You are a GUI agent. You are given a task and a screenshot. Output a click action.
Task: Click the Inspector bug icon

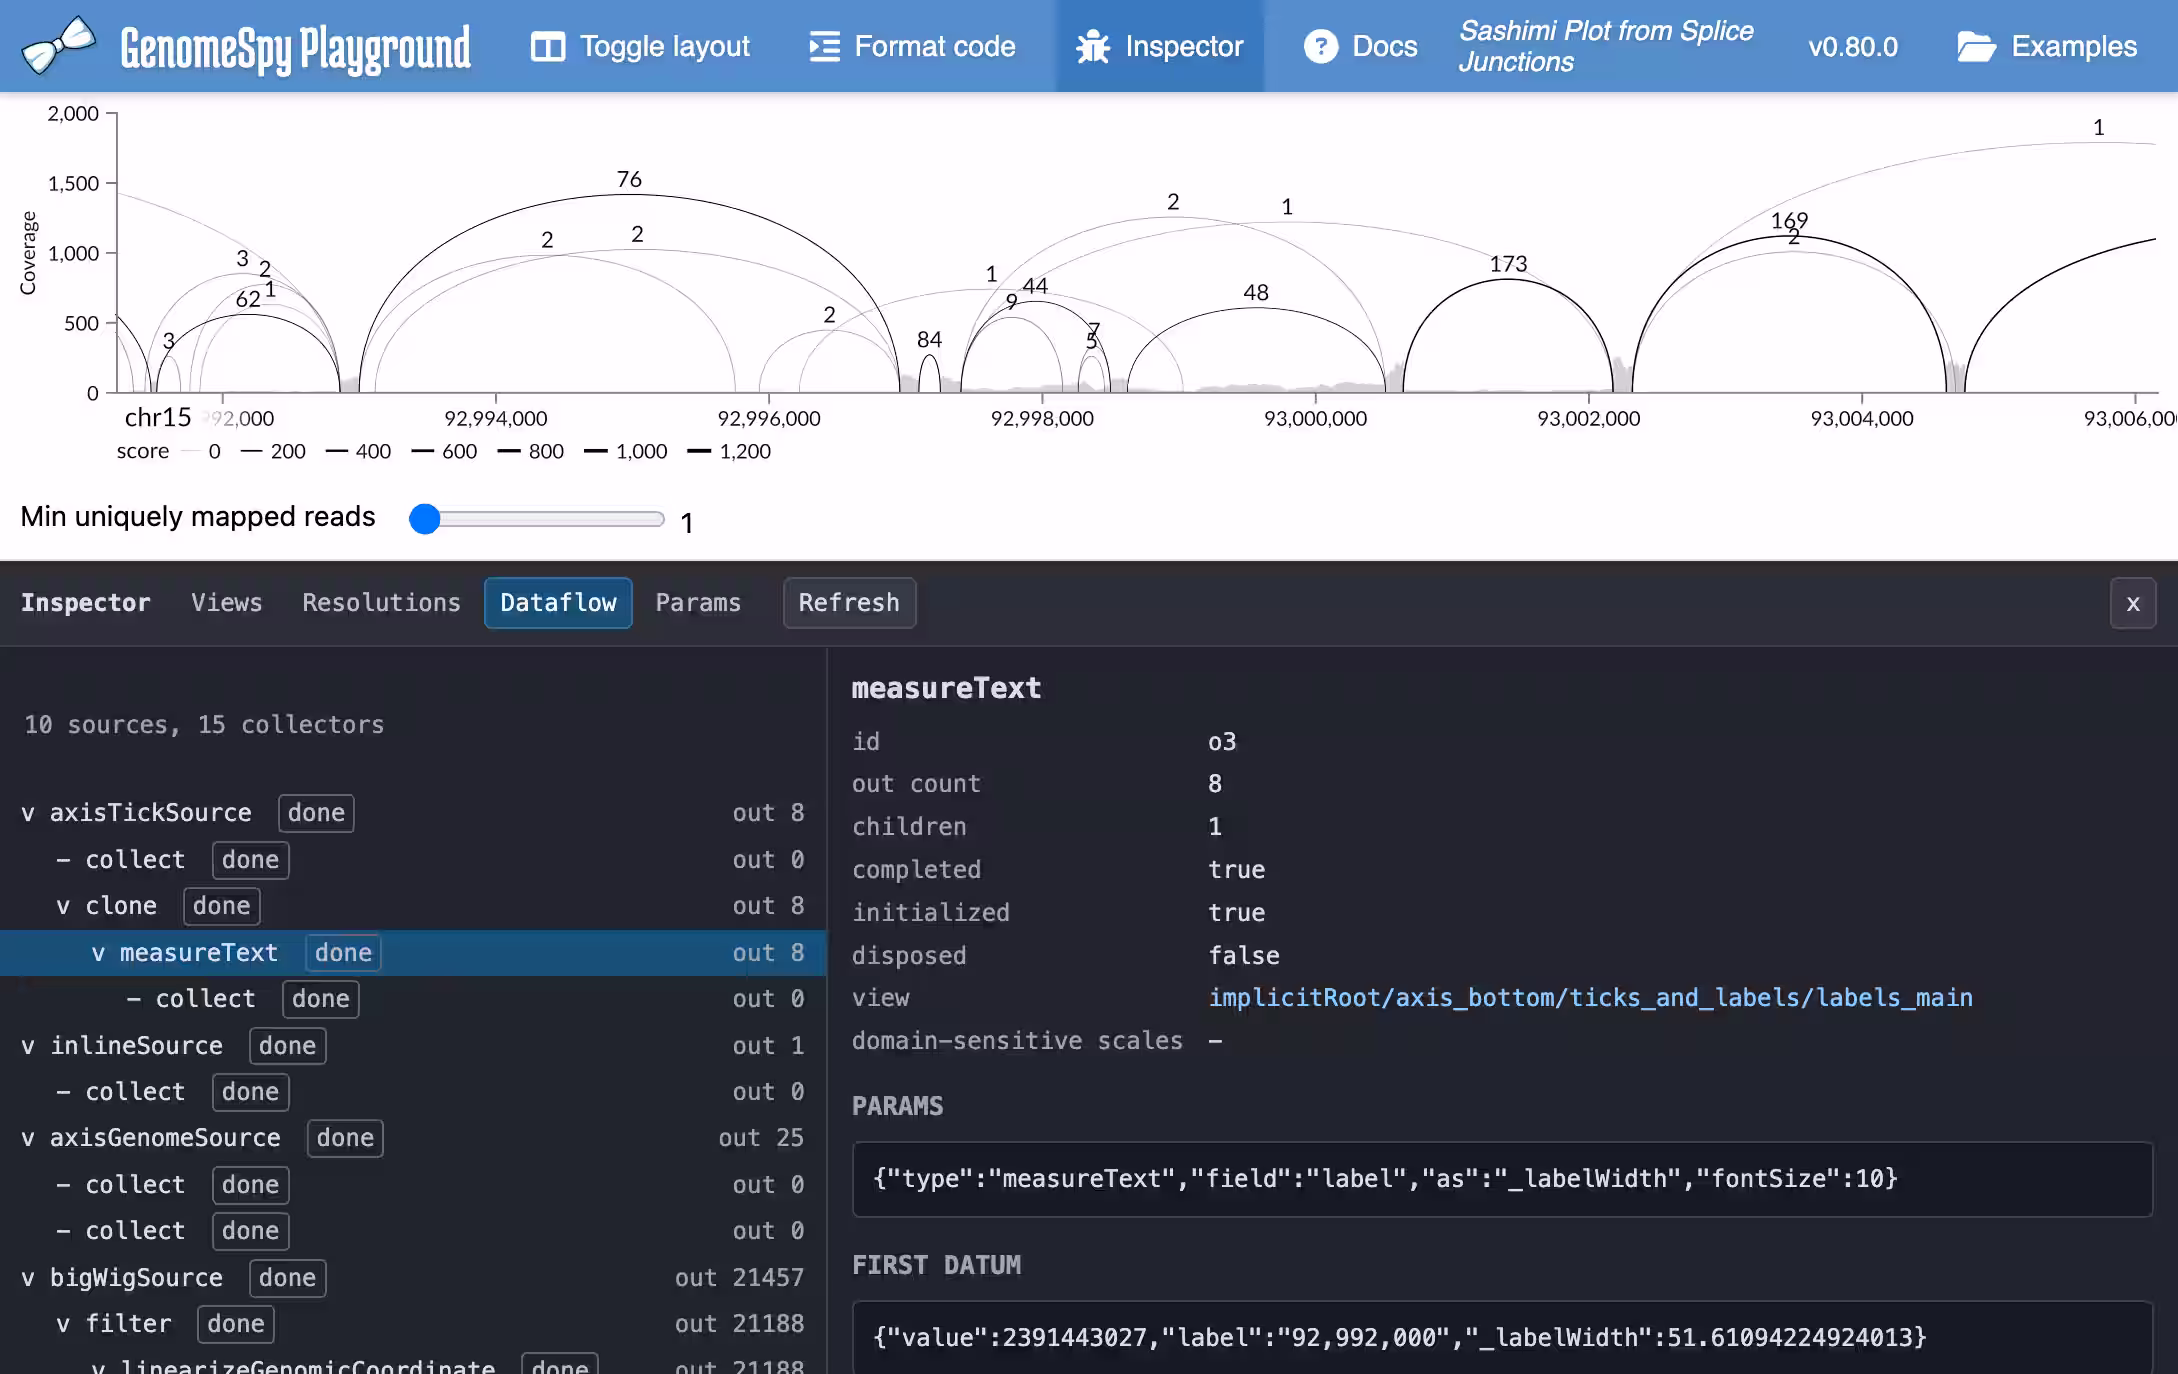[1093, 47]
